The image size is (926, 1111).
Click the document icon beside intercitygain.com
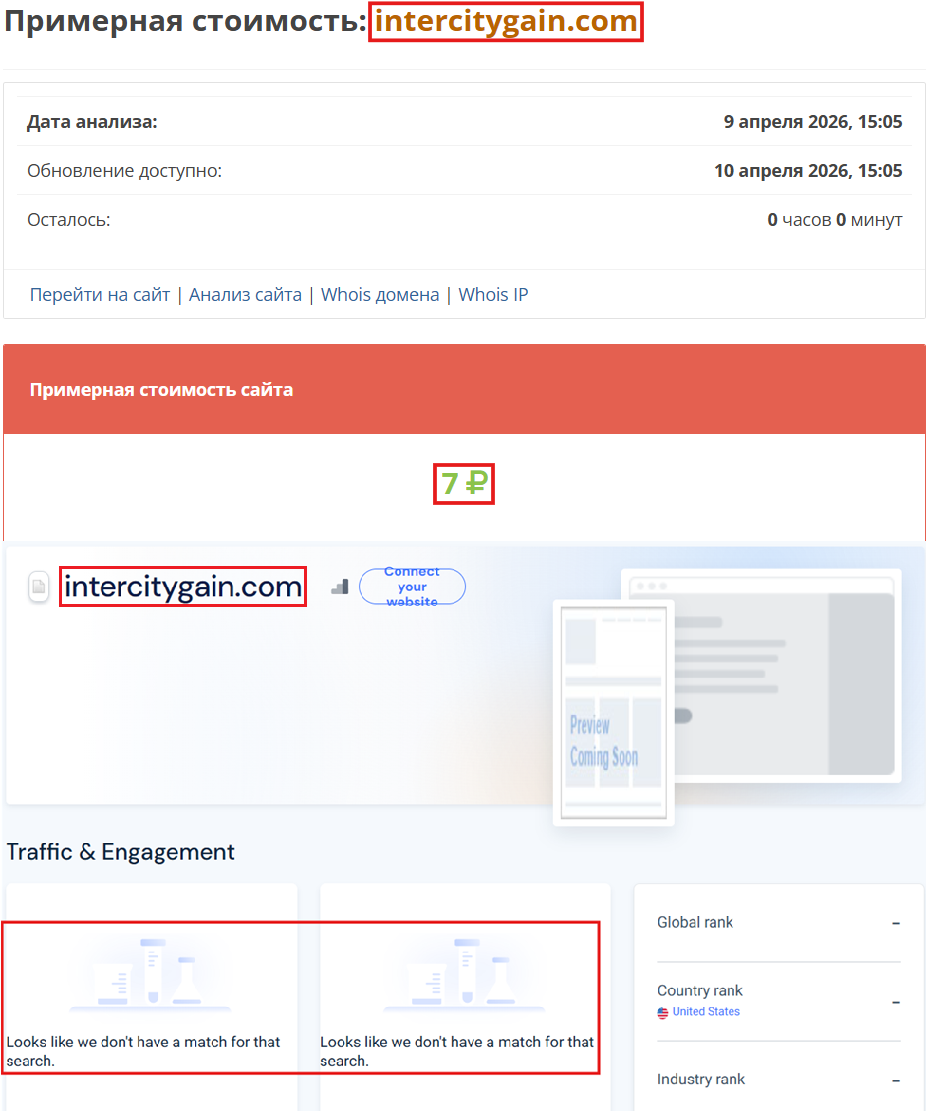coord(37,587)
